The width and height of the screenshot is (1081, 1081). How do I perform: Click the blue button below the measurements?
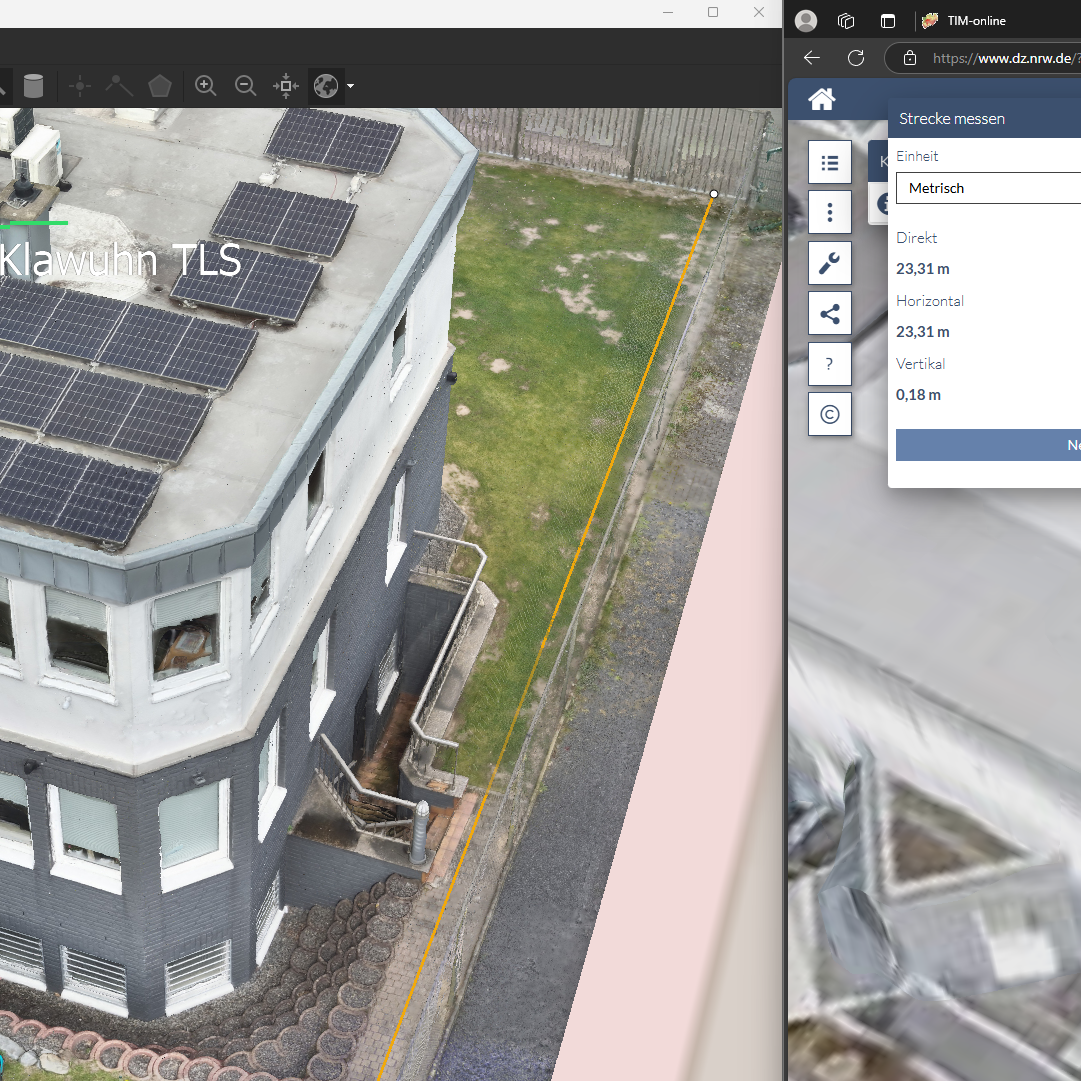(989, 445)
